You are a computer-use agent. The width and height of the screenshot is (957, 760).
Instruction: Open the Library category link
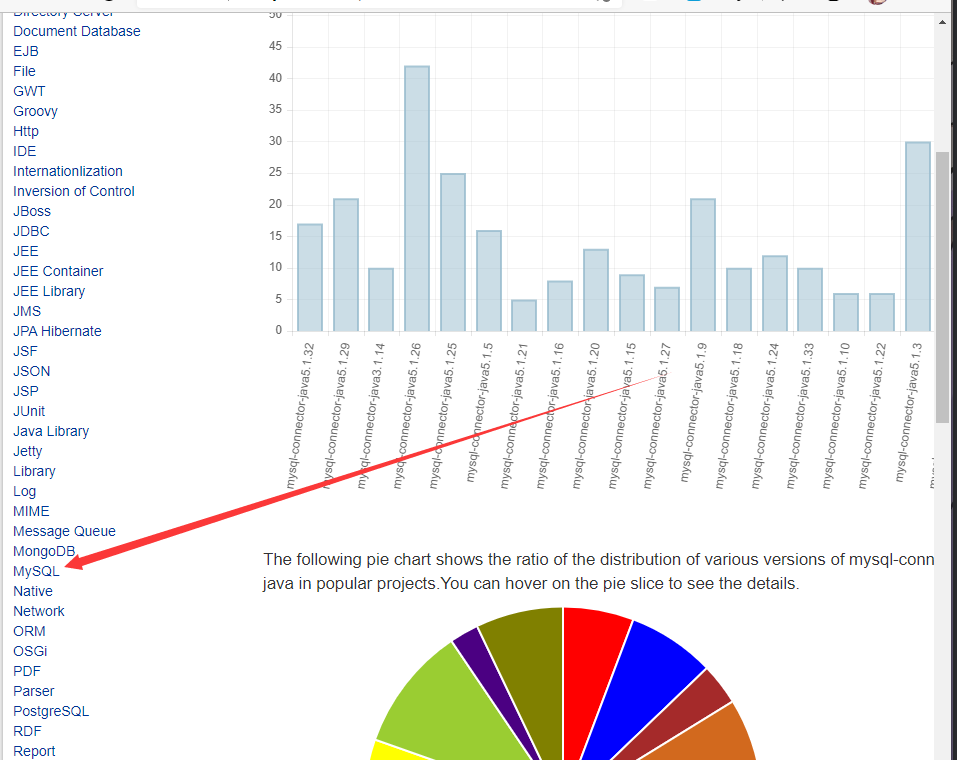(x=34, y=471)
